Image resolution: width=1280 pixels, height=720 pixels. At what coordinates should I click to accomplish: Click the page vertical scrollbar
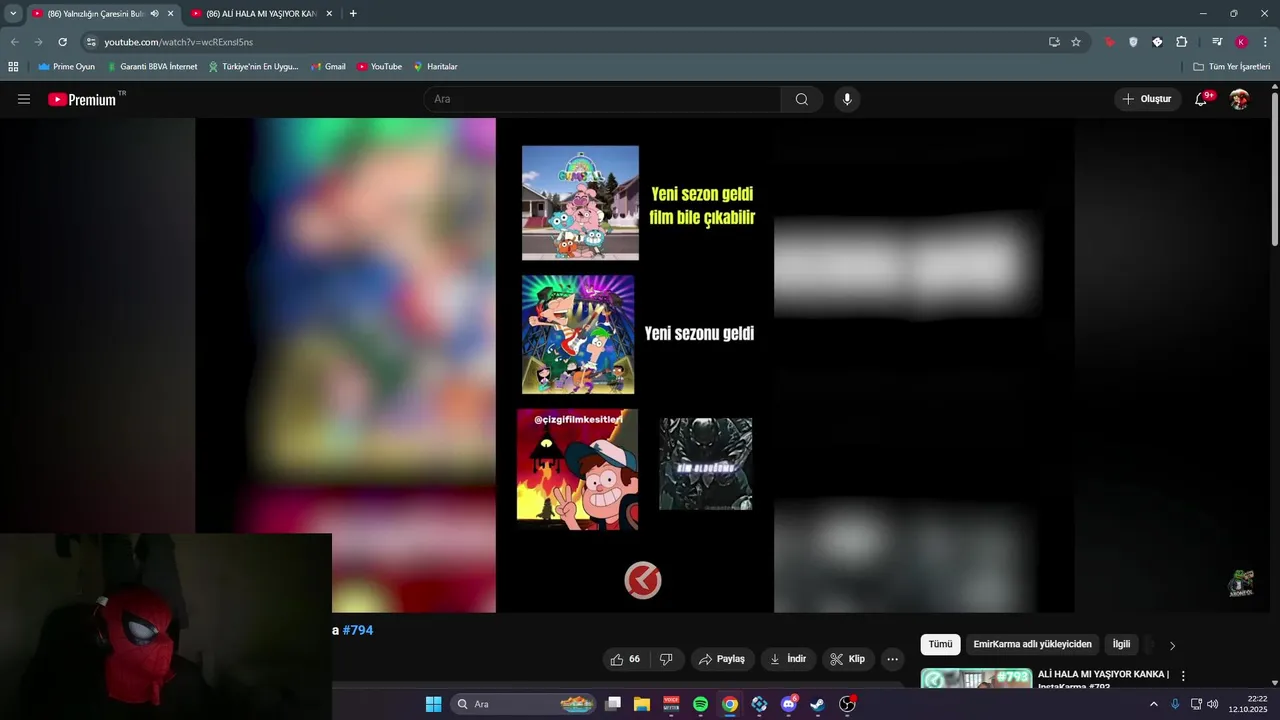click(1274, 170)
